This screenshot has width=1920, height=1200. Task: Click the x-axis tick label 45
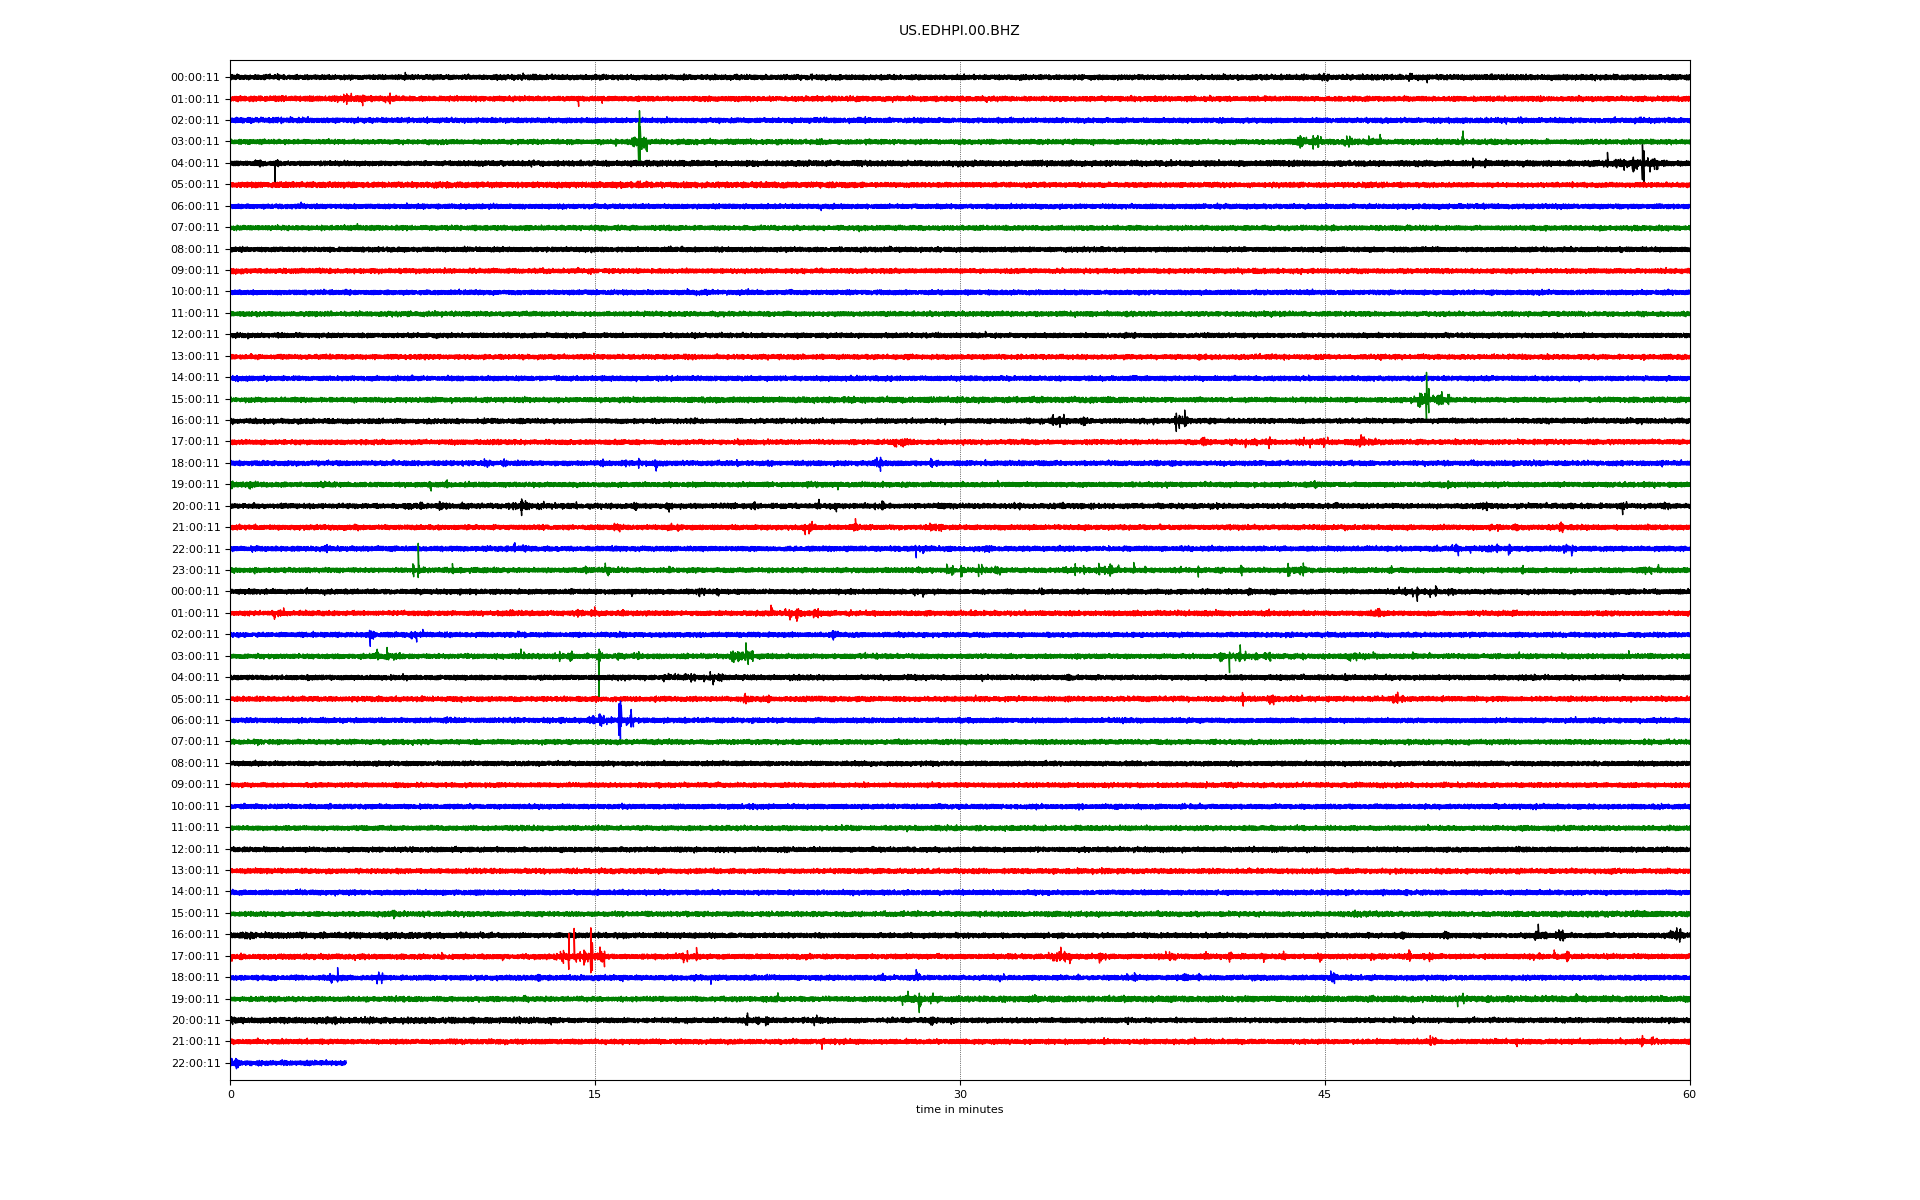coord(1324,1094)
